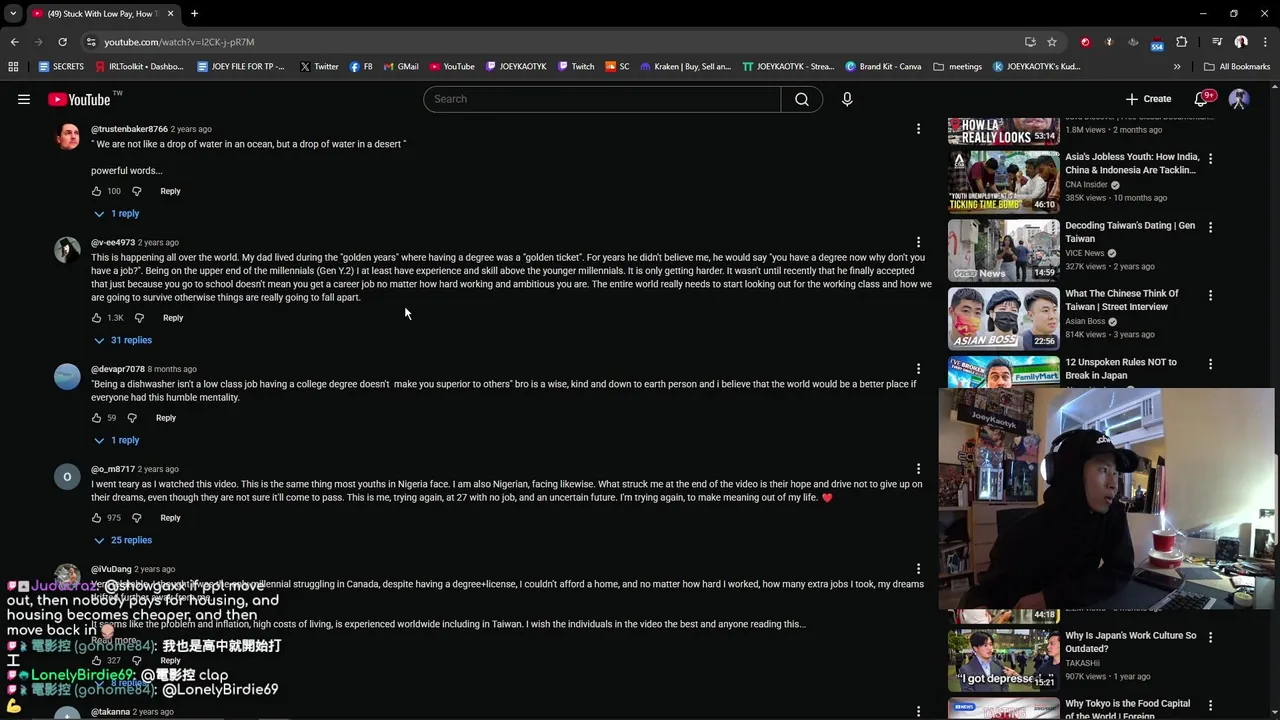Viewport: 1280px width, 720px height.
Task: Open options menu for @trustenbaker8766 comment
Action: [x=918, y=129]
